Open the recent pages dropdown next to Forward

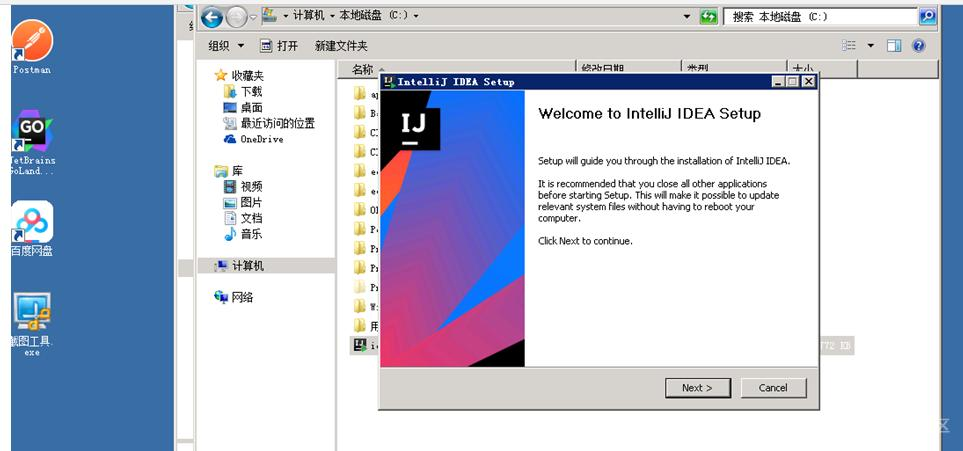(x=253, y=17)
